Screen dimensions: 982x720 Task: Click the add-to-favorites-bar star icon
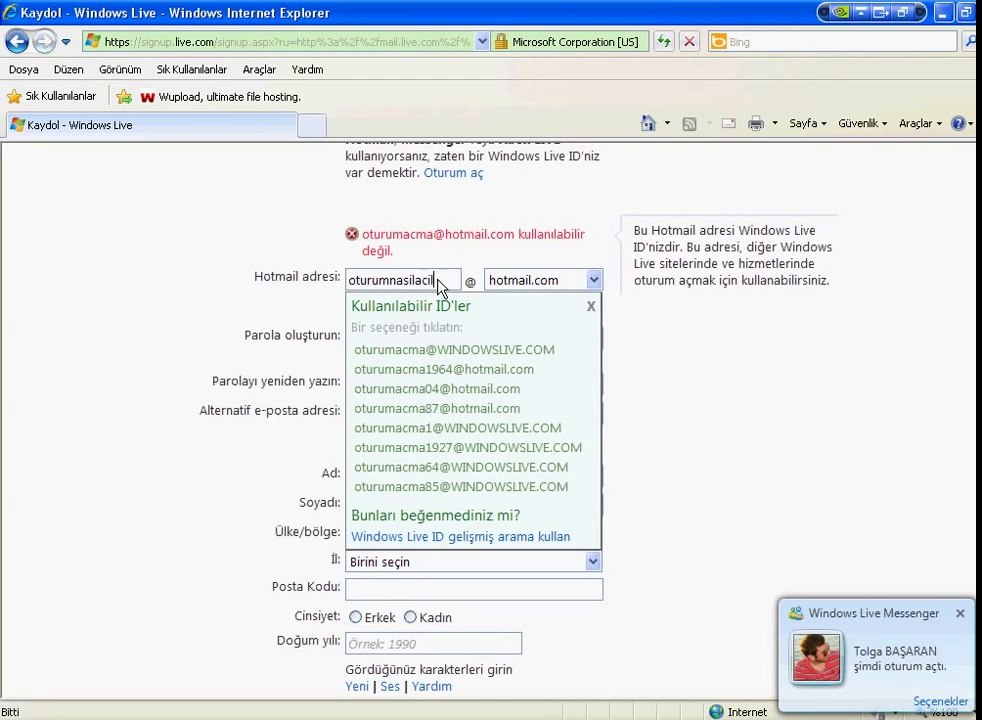point(124,96)
